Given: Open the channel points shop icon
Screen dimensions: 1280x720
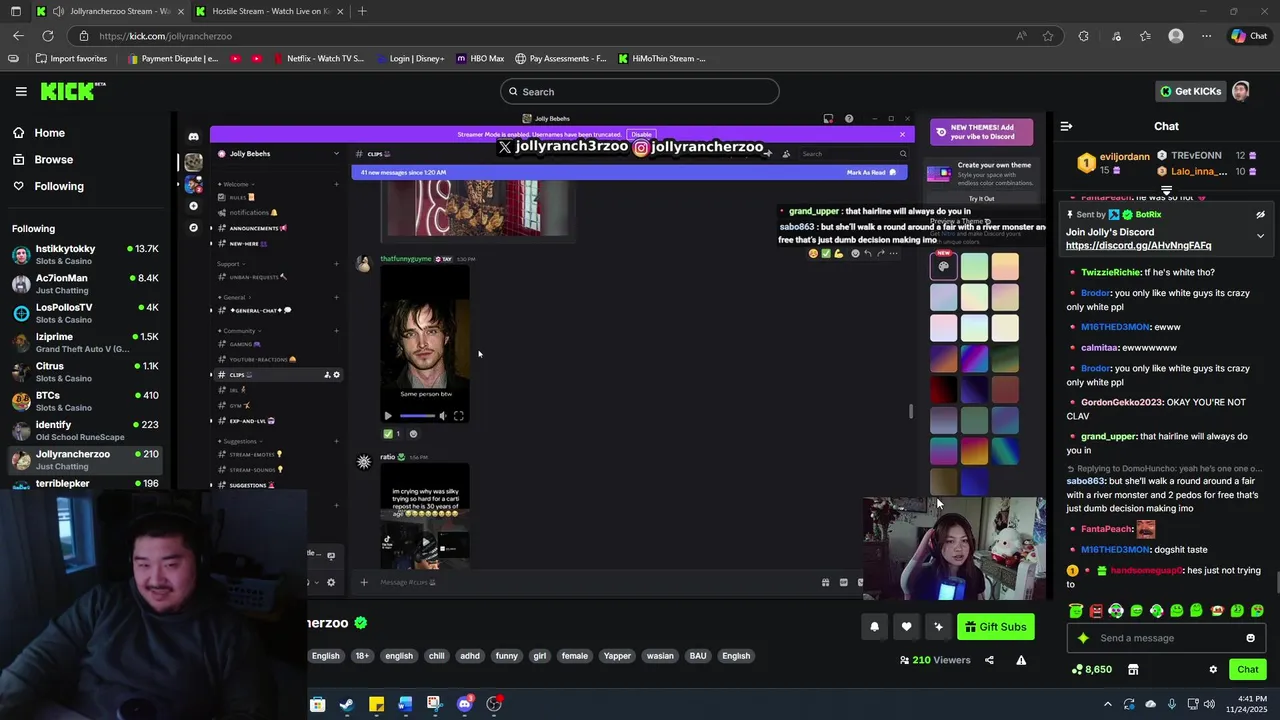Looking at the screenshot, I should [x=1133, y=669].
